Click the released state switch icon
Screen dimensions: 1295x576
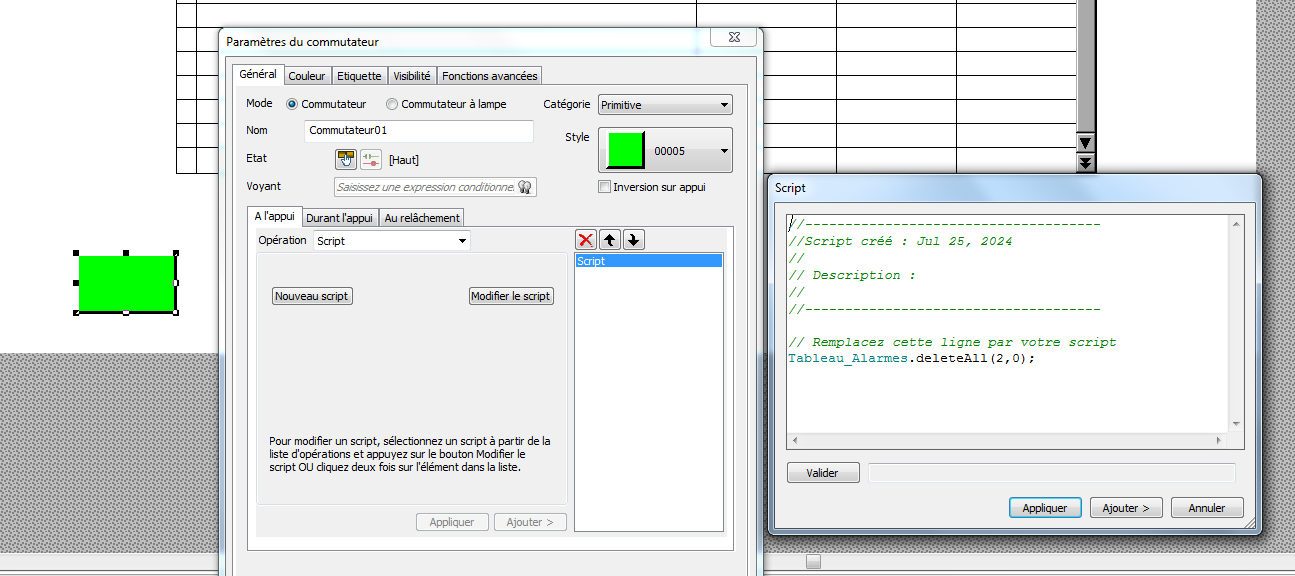click(x=371, y=159)
